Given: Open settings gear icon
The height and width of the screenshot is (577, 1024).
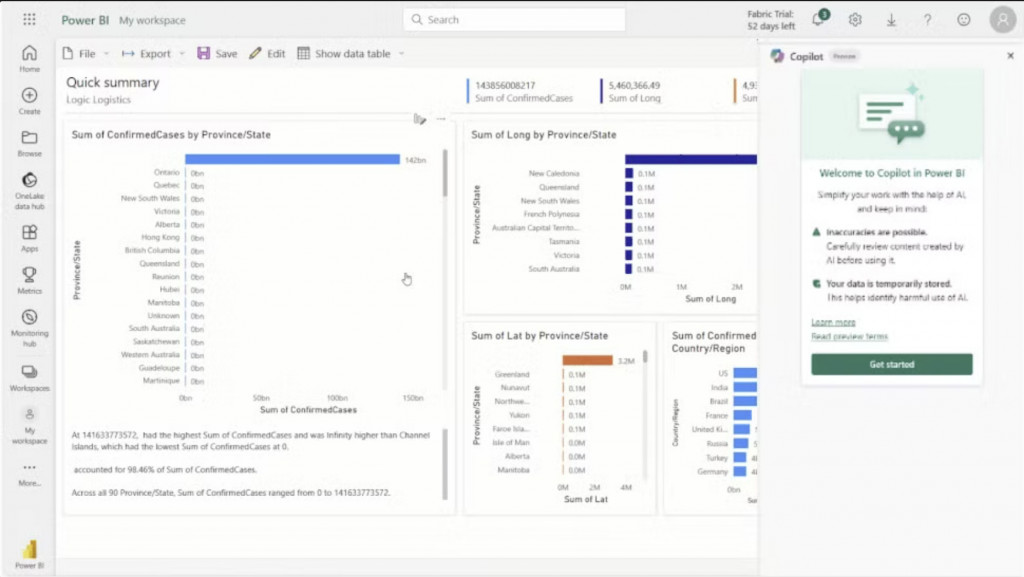Looking at the screenshot, I should click(855, 20).
